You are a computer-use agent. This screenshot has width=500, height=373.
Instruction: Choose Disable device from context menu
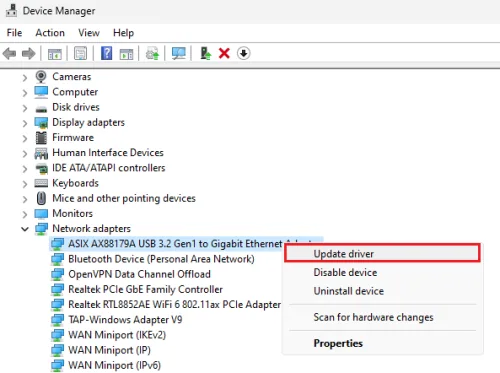[x=382, y=272]
